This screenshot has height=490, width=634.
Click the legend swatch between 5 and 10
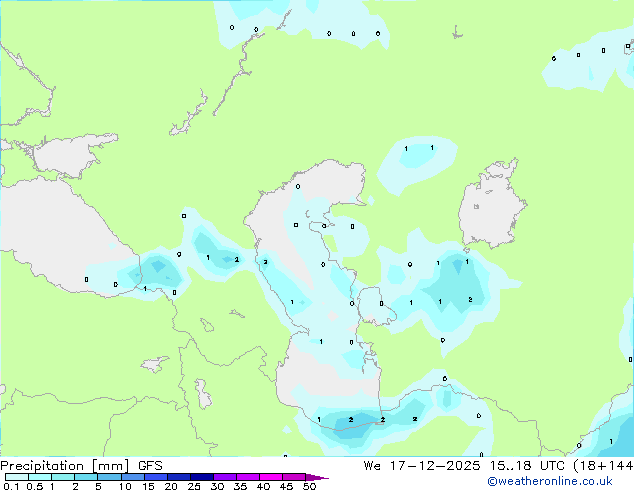tap(109, 477)
